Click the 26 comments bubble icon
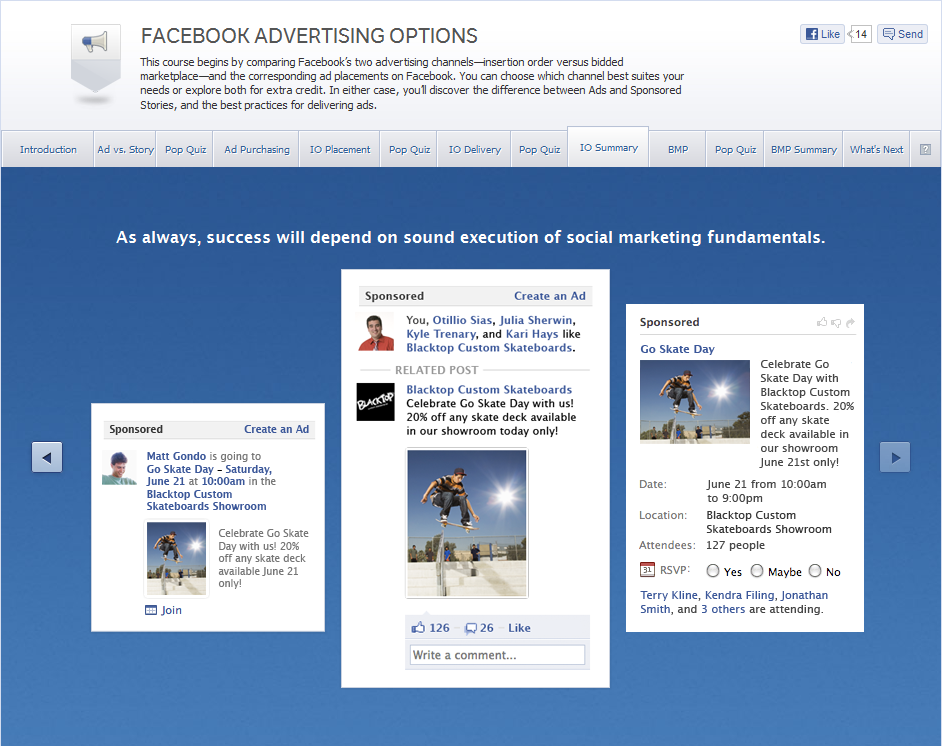Viewport: 942px width, 746px height. click(471, 628)
